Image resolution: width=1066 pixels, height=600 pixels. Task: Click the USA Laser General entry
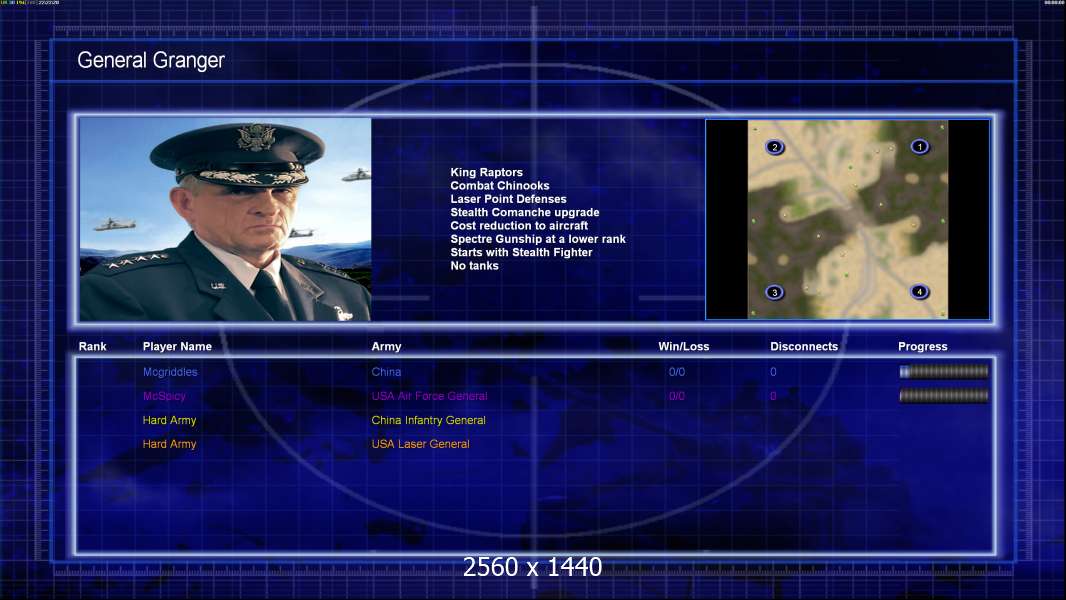tap(420, 444)
